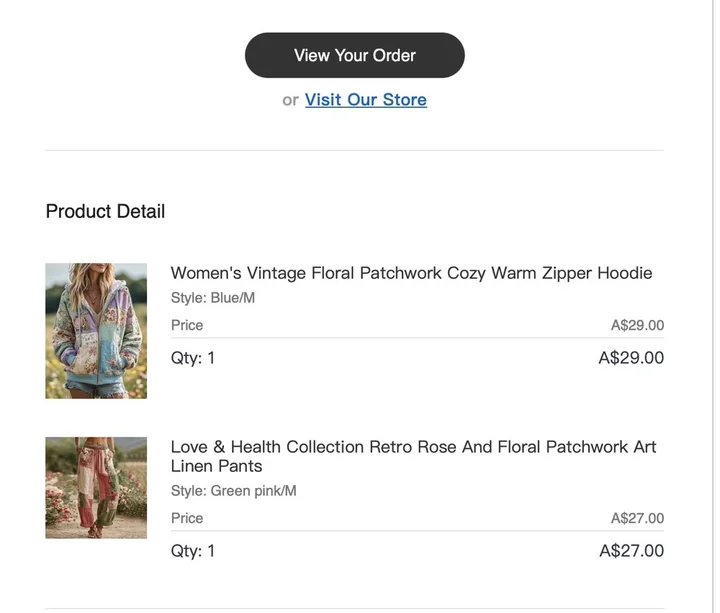Viewport: 720px width, 613px height.
Task: Click the word 'or' before the store link
Action: tap(290, 100)
